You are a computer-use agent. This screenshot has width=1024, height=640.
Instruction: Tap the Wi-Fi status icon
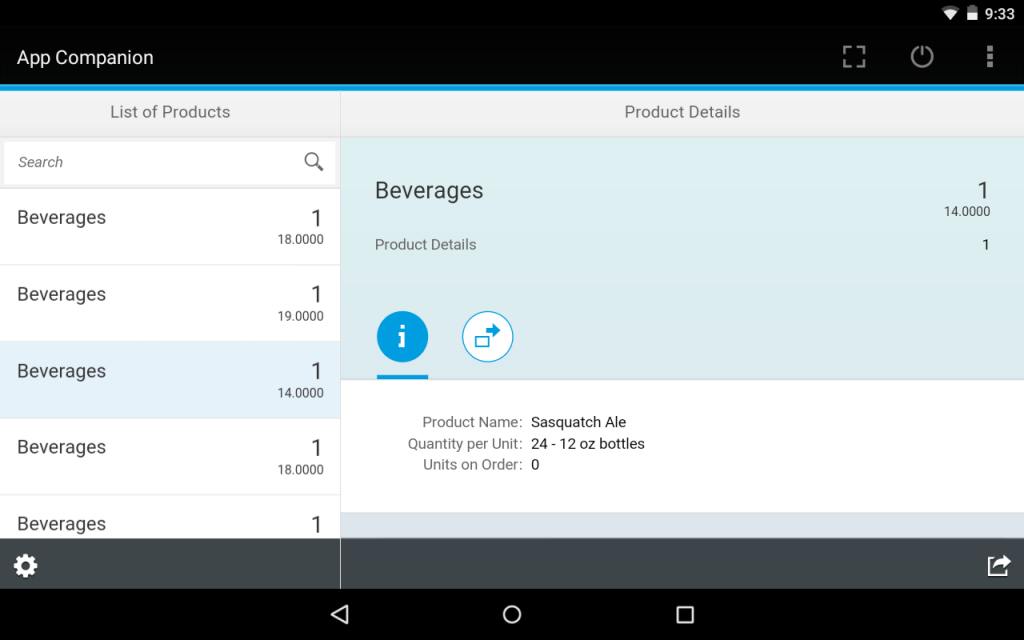point(950,13)
